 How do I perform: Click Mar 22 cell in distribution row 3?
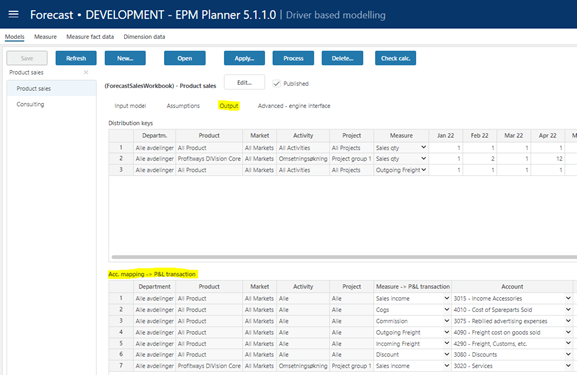[513, 170]
